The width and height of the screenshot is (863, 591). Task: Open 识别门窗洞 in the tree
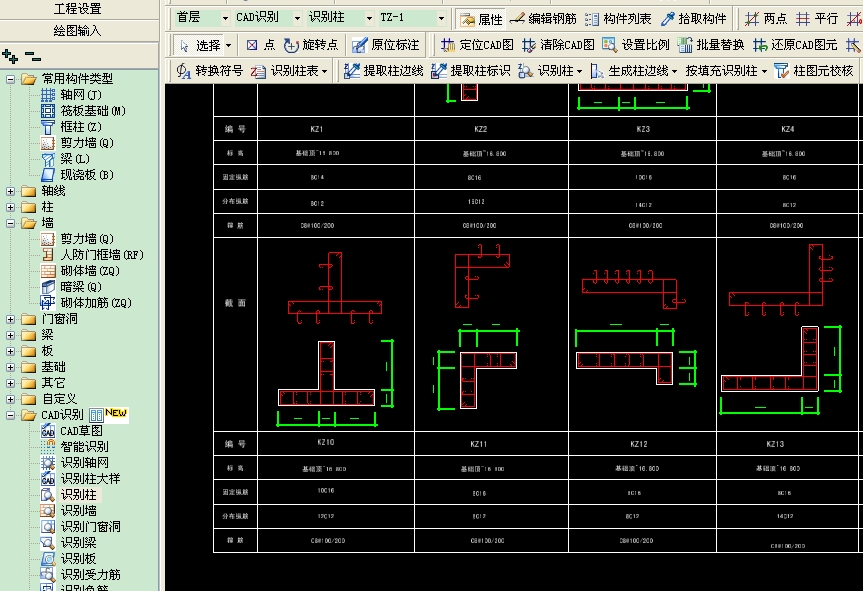[x=90, y=527]
